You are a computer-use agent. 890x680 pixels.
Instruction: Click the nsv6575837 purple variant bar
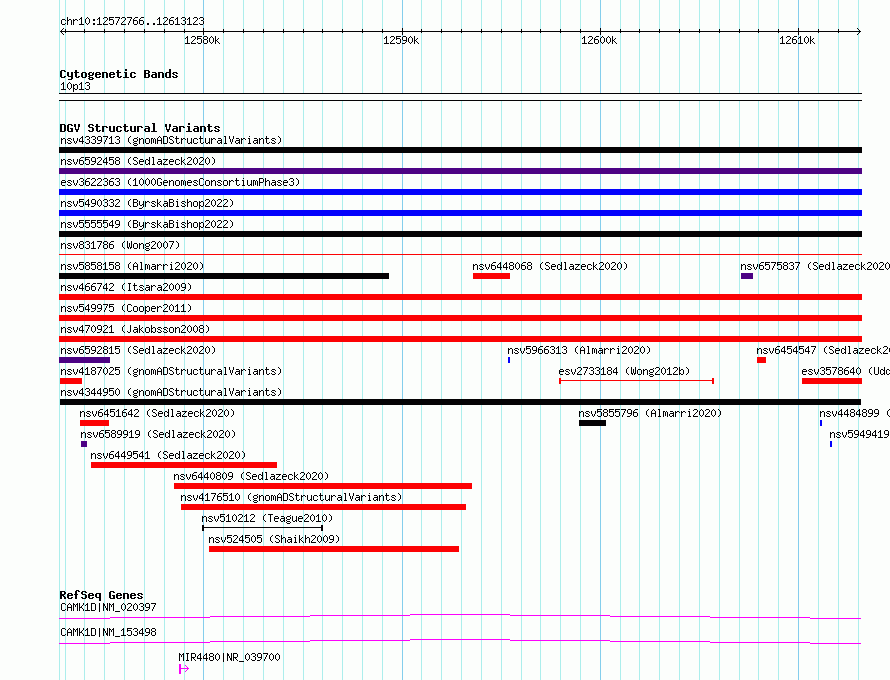click(x=747, y=276)
